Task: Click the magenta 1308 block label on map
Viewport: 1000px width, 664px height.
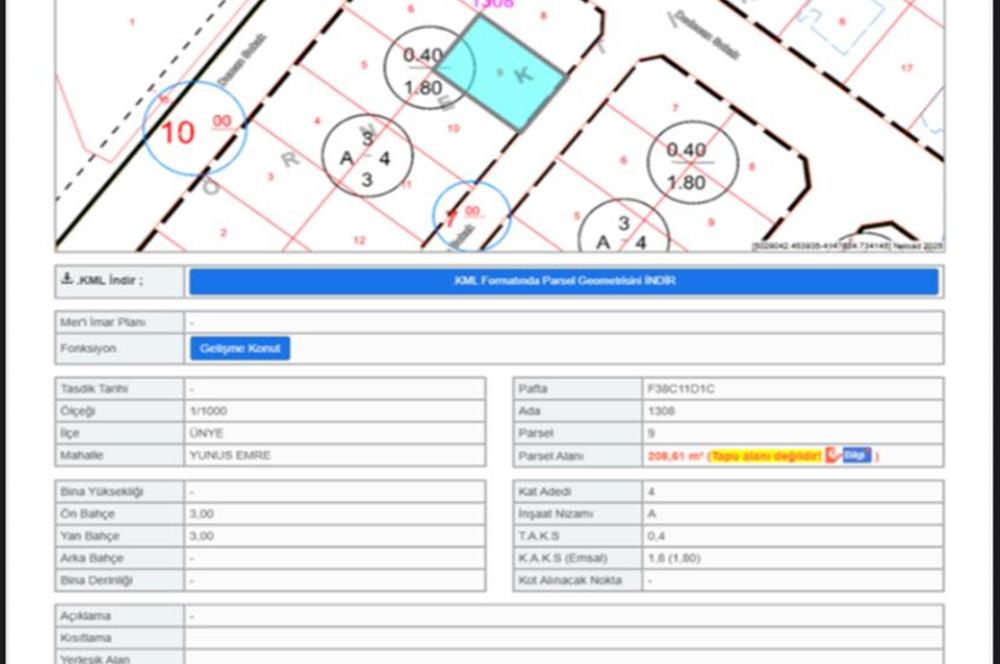Action: tap(492, 4)
